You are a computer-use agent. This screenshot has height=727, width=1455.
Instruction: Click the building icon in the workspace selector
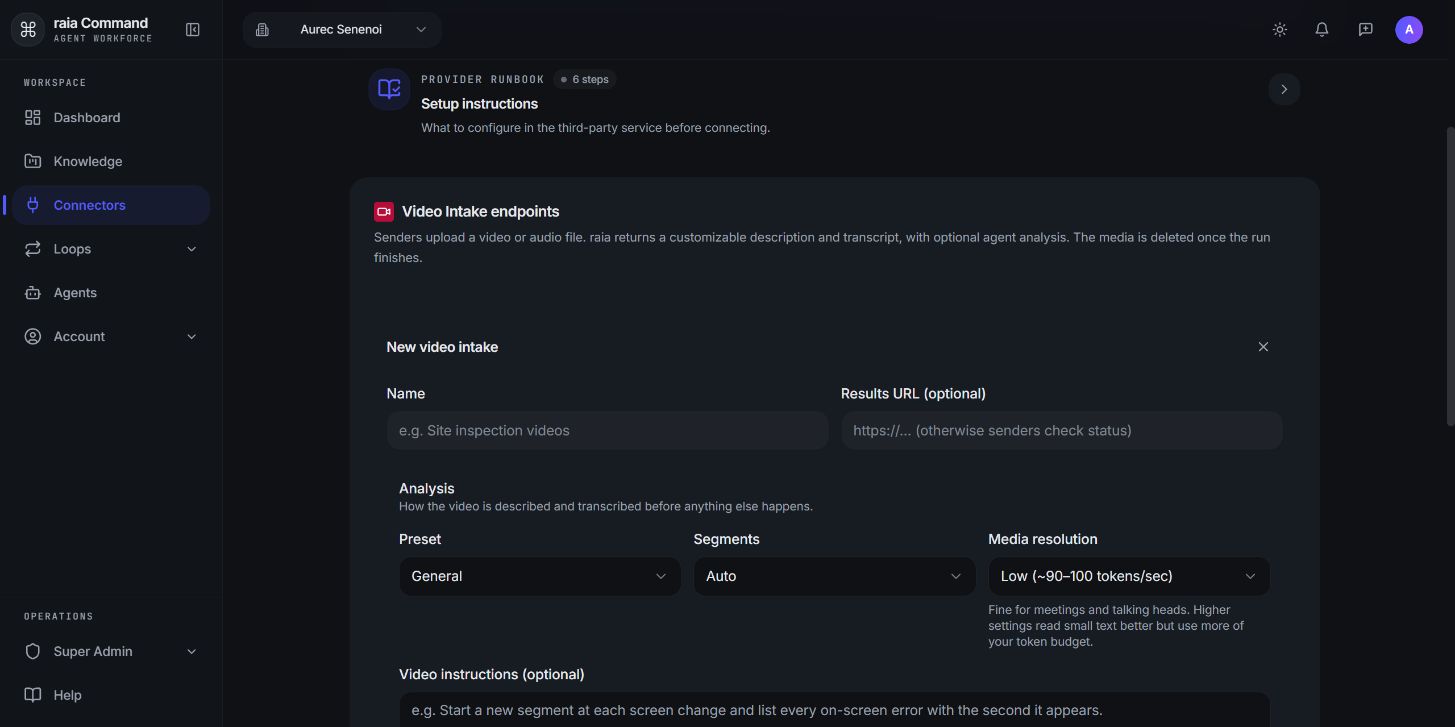coord(262,30)
